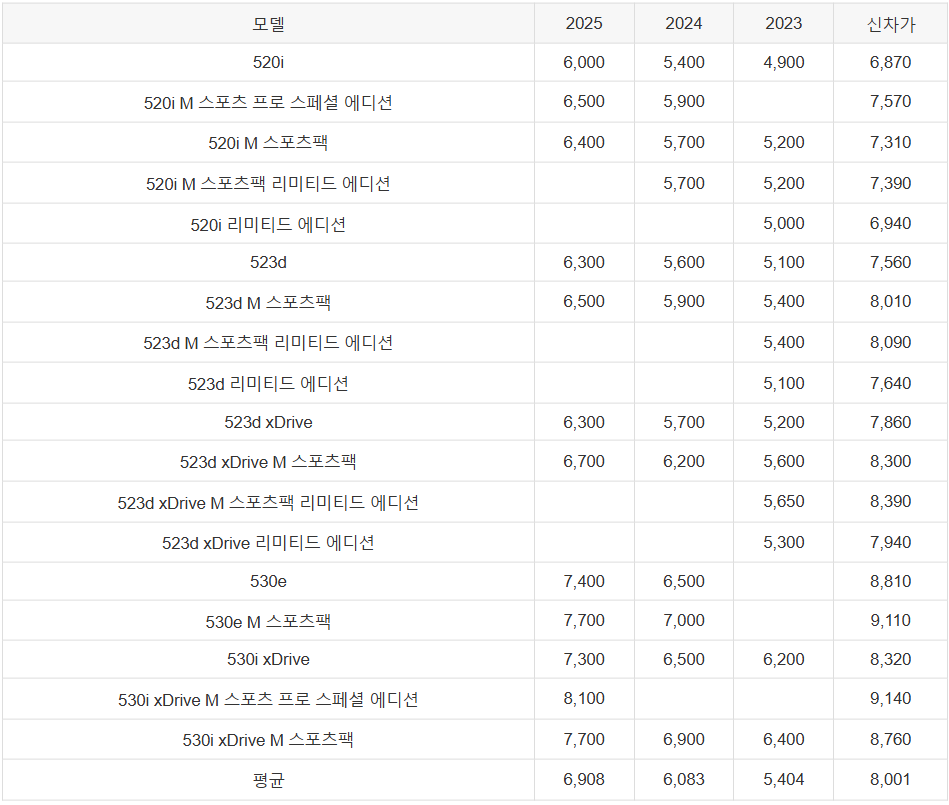The height and width of the screenshot is (805, 949).
Task: Select the 520i 리미티드 에디션 cell
Action: [268, 225]
